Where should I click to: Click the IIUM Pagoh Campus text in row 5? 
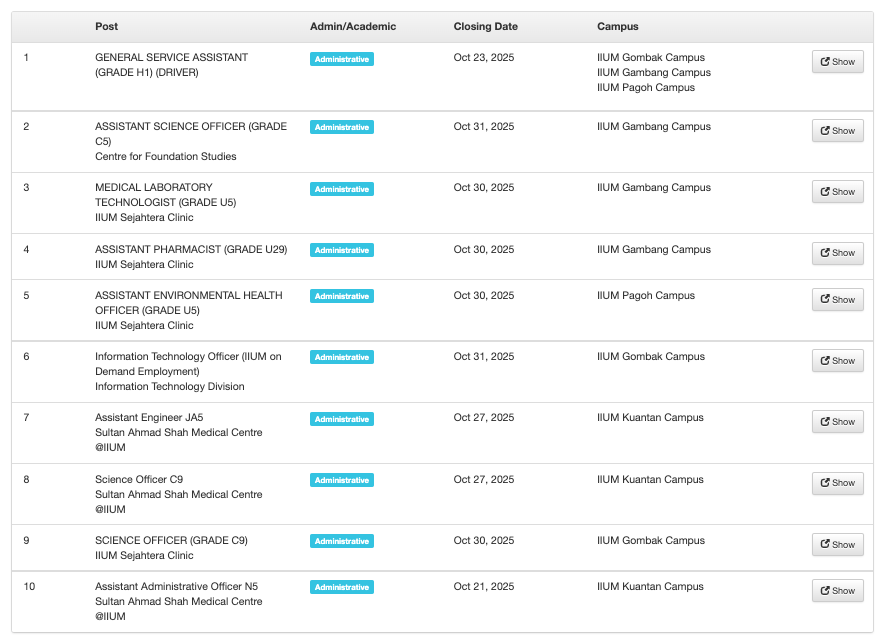point(645,296)
